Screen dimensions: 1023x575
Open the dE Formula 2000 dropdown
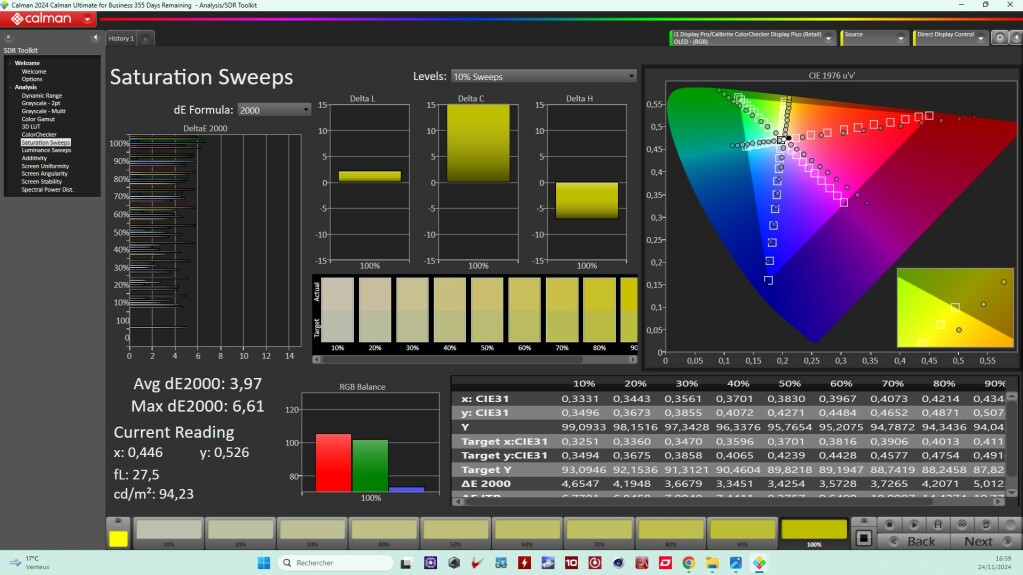pyautogui.click(x=274, y=110)
